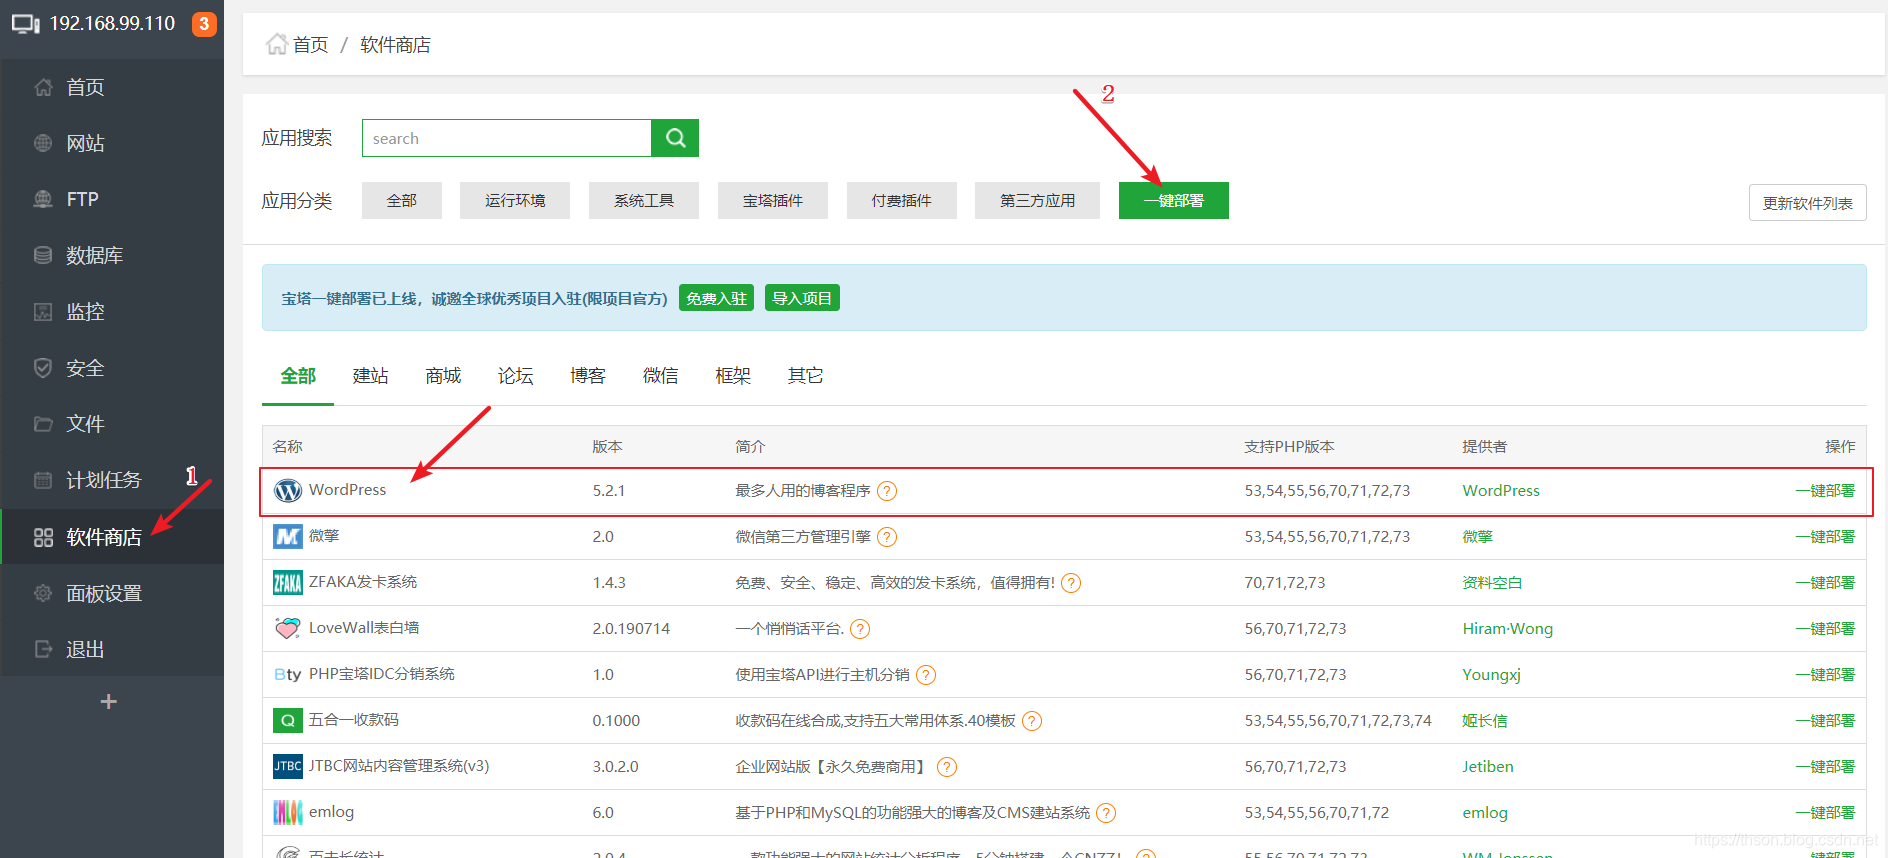Switch to the 框架 tab
Image resolution: width=1888 pixels, height=858 pixels.
click(x=733, y=376)
